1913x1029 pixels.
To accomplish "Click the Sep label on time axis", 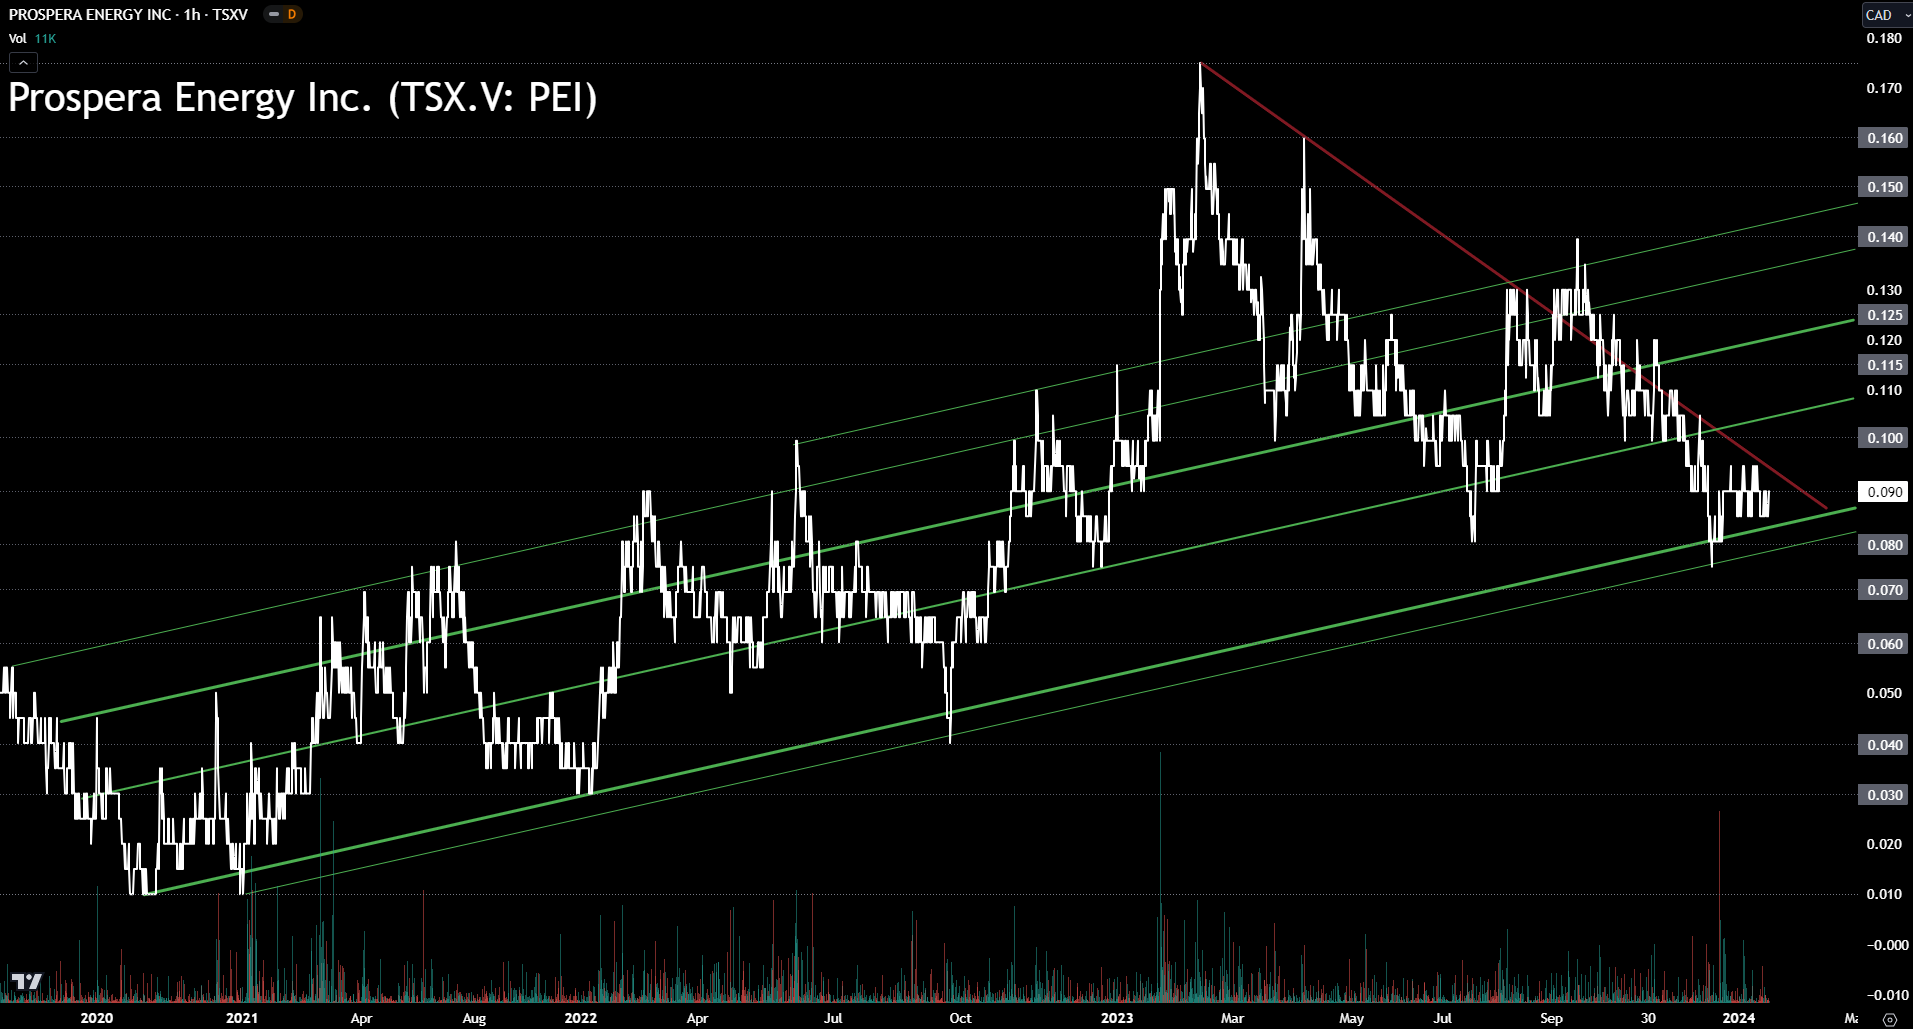I will pos(1551,1018).
